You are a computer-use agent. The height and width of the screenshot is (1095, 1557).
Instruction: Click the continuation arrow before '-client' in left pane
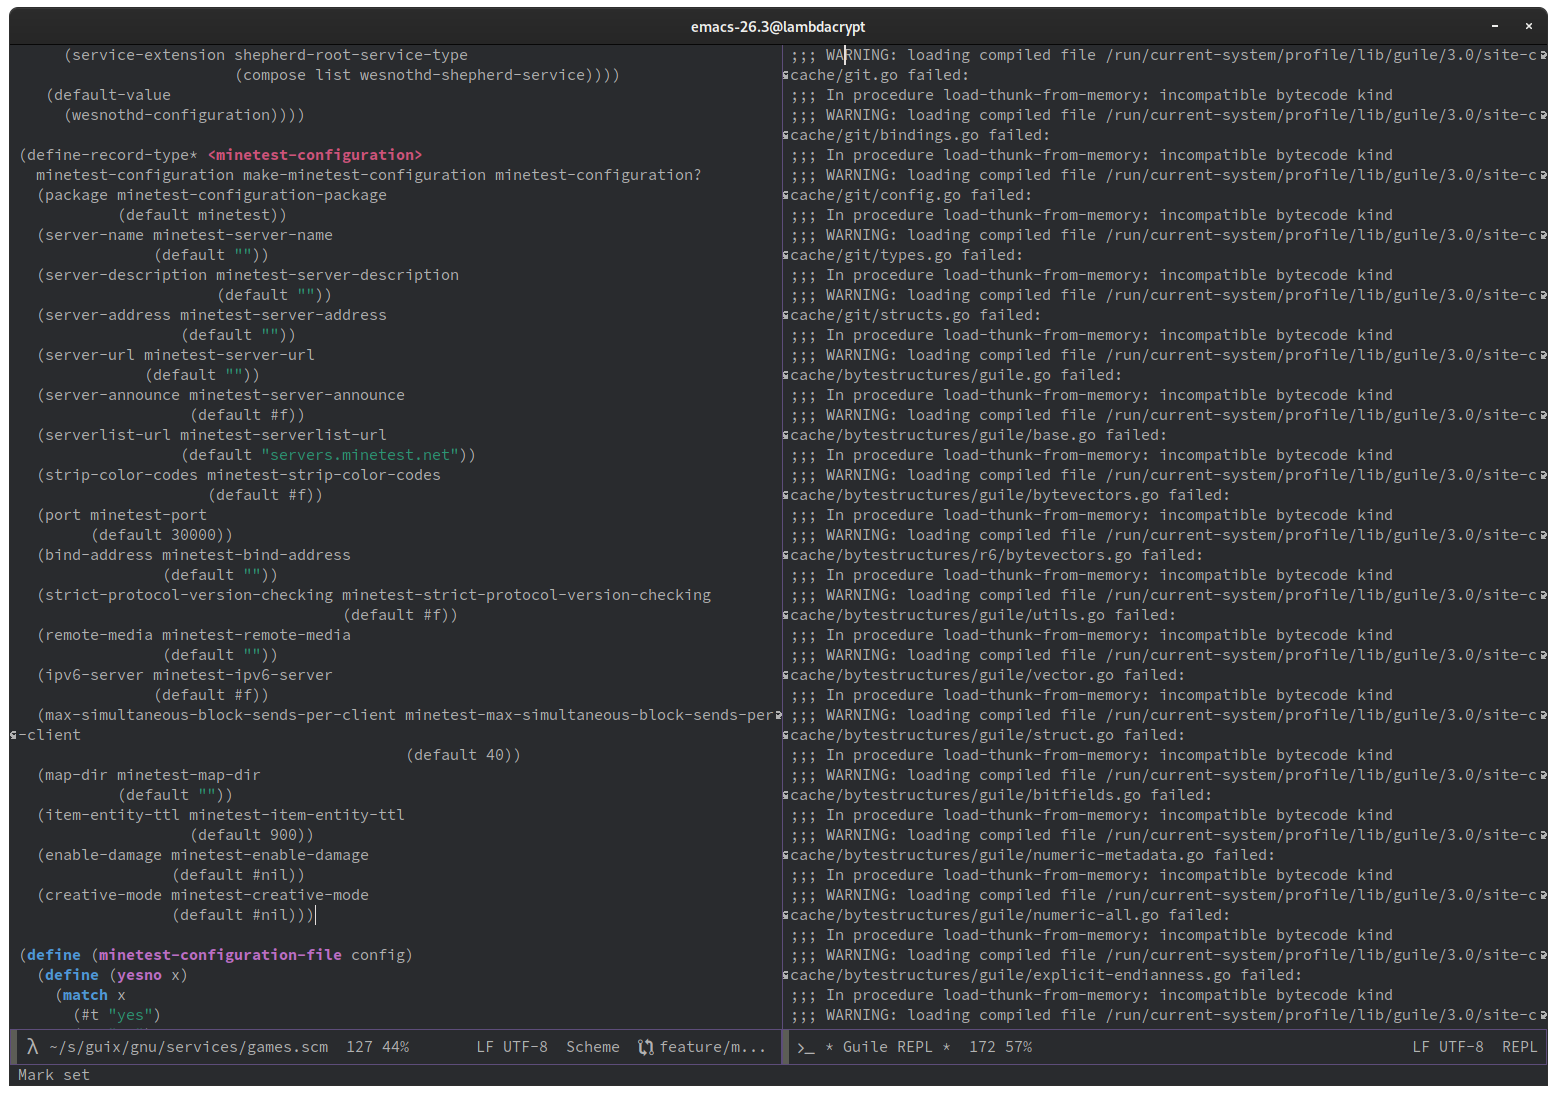pyautogui.click(x=14, y=735)
